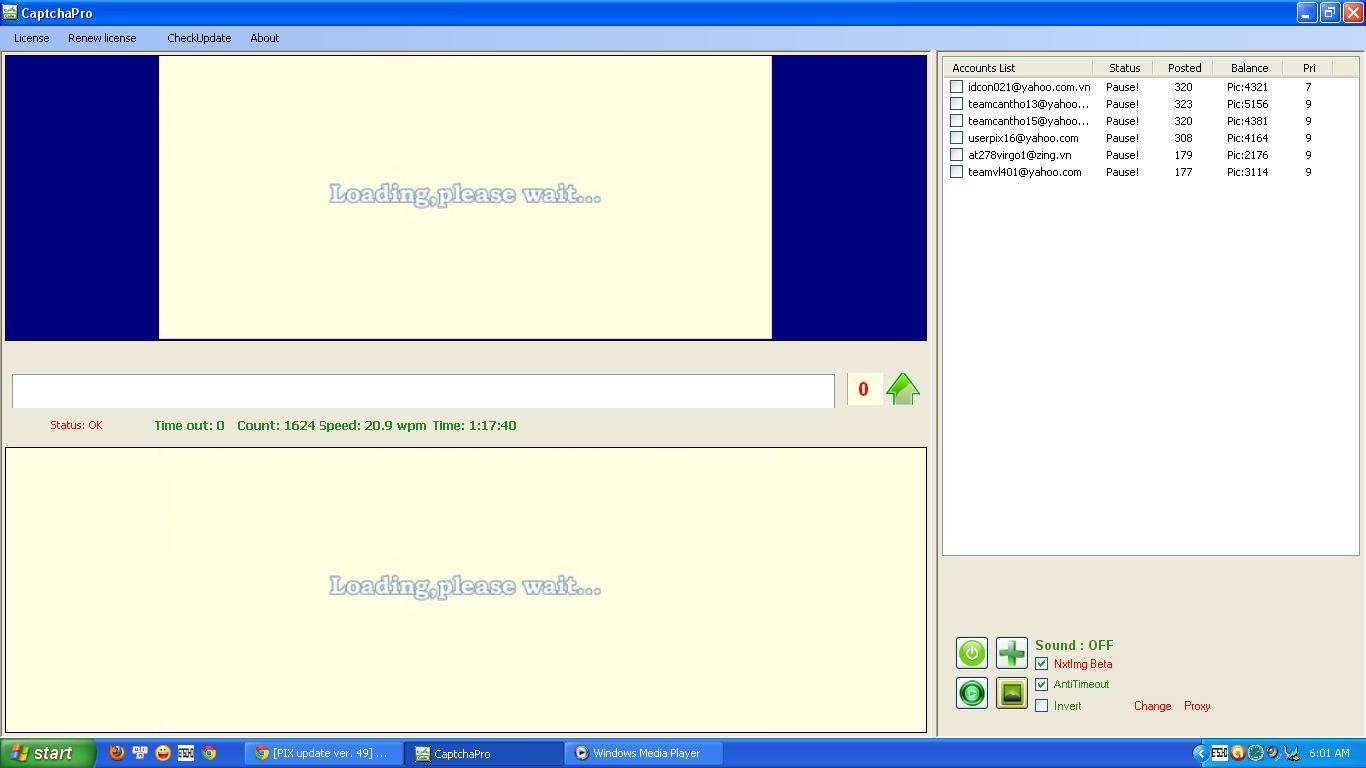Tick the checkbox for teamvl401@yahoo.com
Image resolution: width=1366 pixels, height=768 pixels.
pyautogui.click(x=956, y=172)
